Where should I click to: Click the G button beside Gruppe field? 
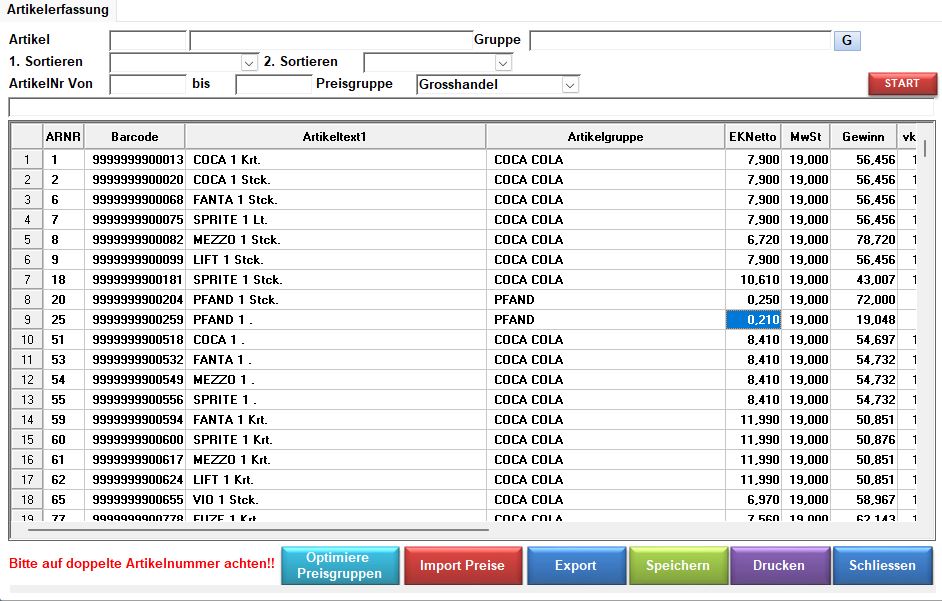pos(846,41)
